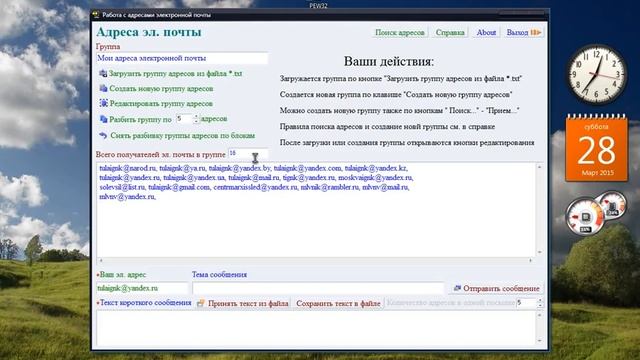Open the orange calendar gadget showing 28
This screenshot has height=360, width=640.
coord(596,148)
